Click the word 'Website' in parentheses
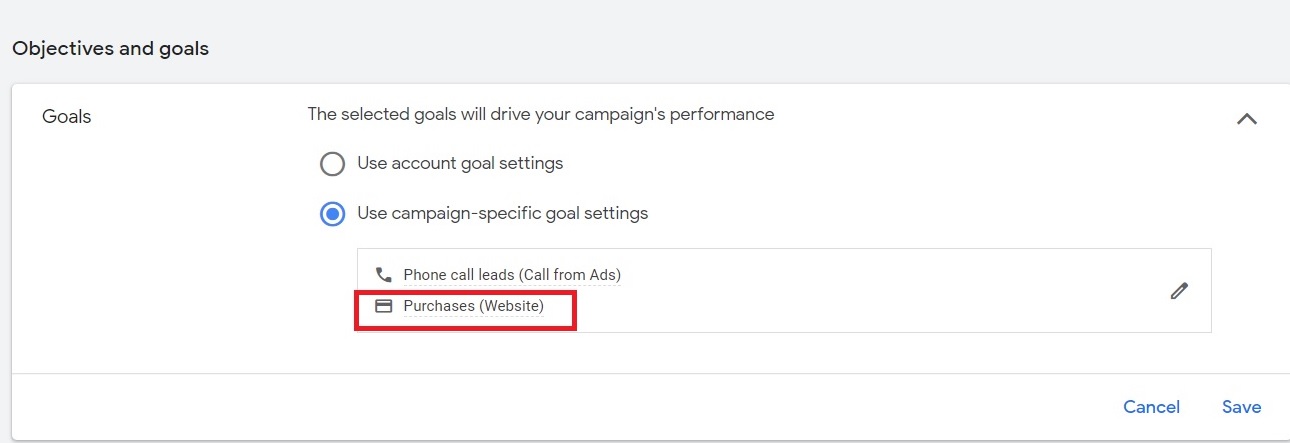The height and width of the screenshot is (443, 1290). pos(511,306)
